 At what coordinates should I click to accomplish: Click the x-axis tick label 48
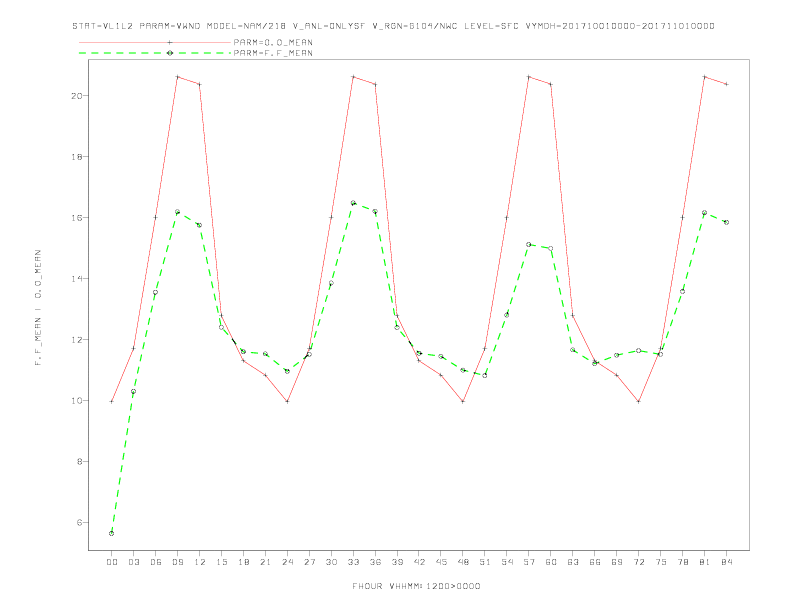[463, 562]
